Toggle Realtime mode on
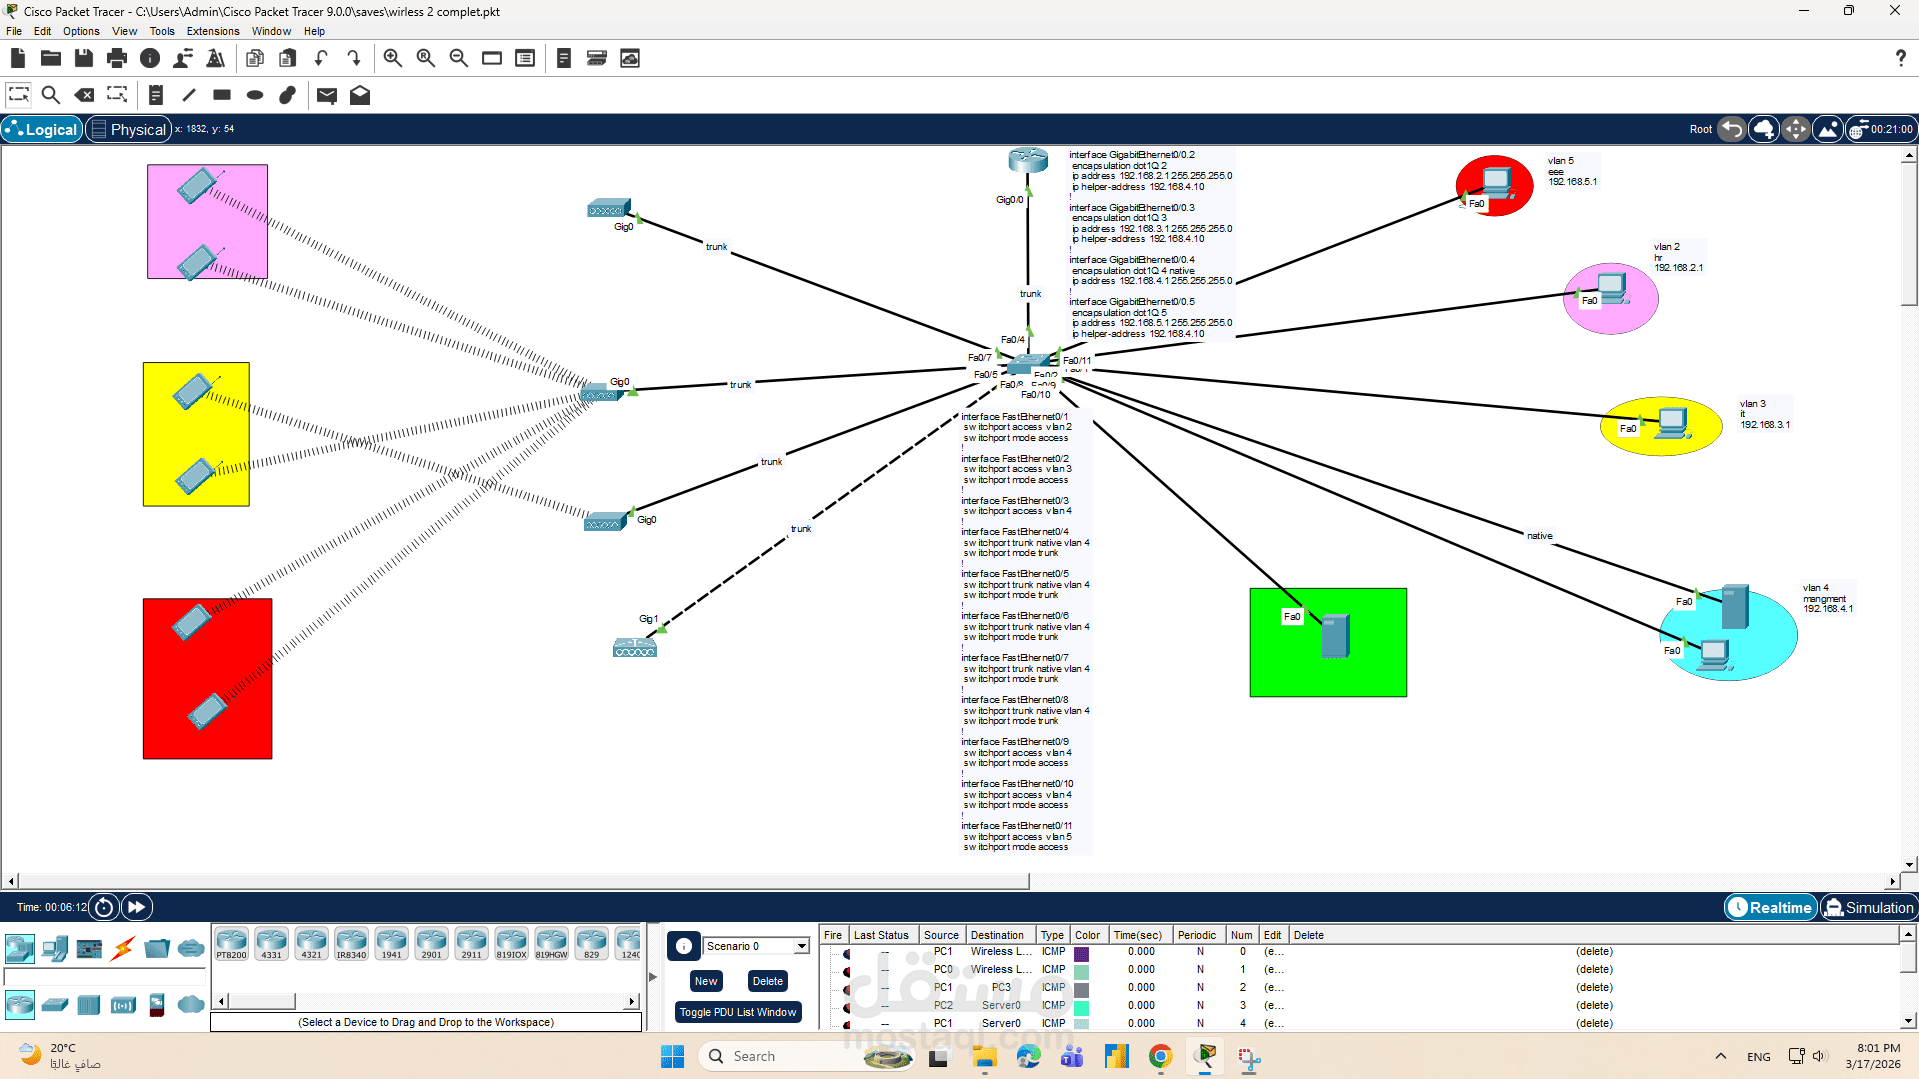Image resolution: width=1919 pixels, height=1079 pixels. coord(1769,907)
